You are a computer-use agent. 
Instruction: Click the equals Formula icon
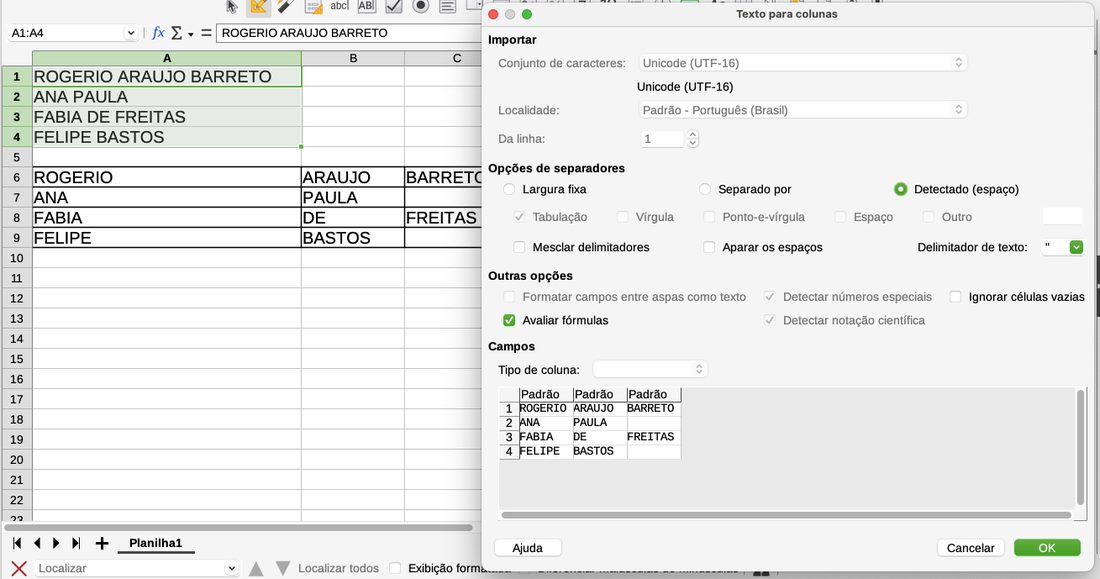[x=206, y=32]
